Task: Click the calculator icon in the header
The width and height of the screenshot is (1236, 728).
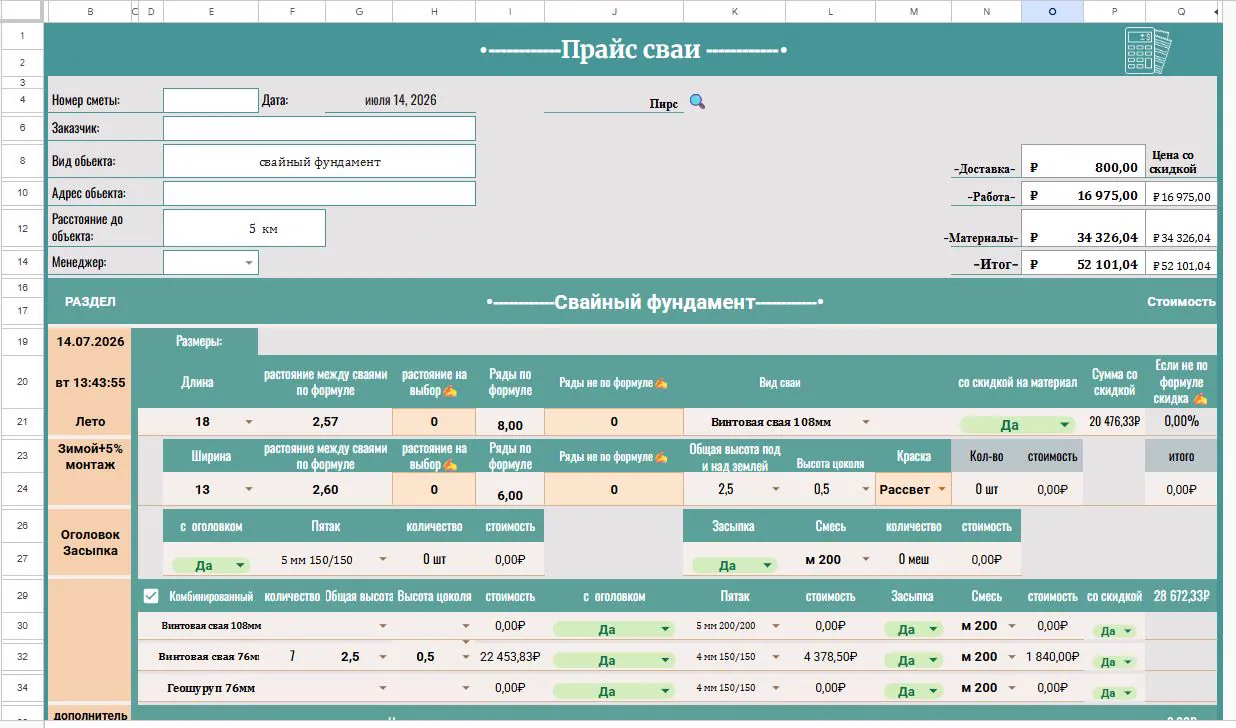Action: click(x=1147, y=50)
